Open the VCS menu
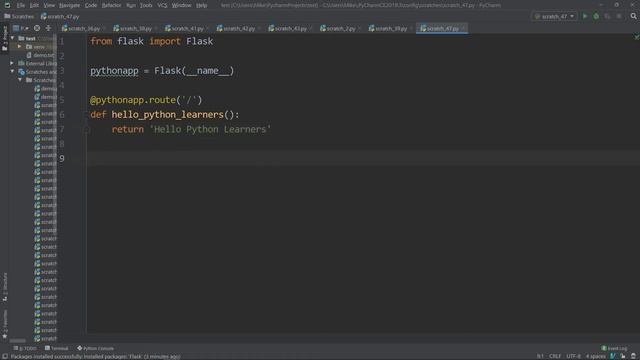640x360 pixels. pyautogui.click(x=162, y=5)
